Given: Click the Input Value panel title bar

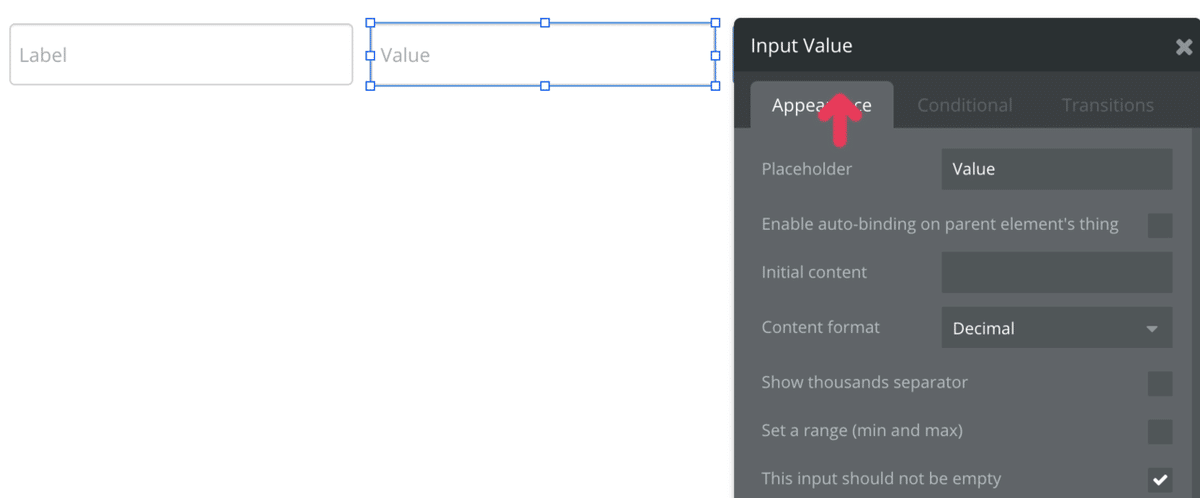Looking at the screenshot, I should [x=950, y=46].
